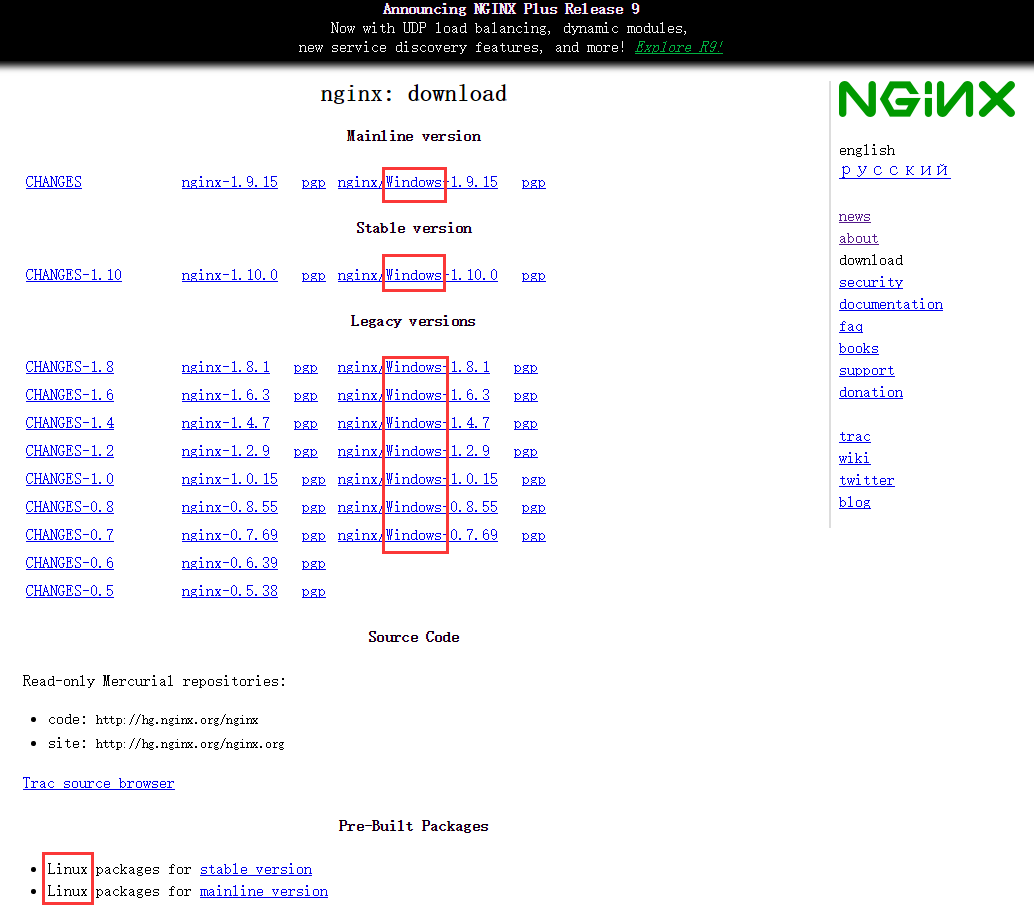Download nginx-0.7.69 source
Screen dimensions: 1034x918
coord(229,535)
